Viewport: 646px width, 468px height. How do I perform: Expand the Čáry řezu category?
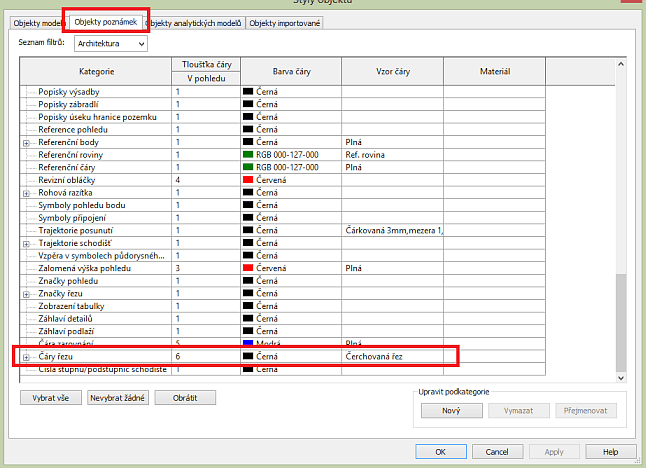pyautogui.click(x=26, y=357)
